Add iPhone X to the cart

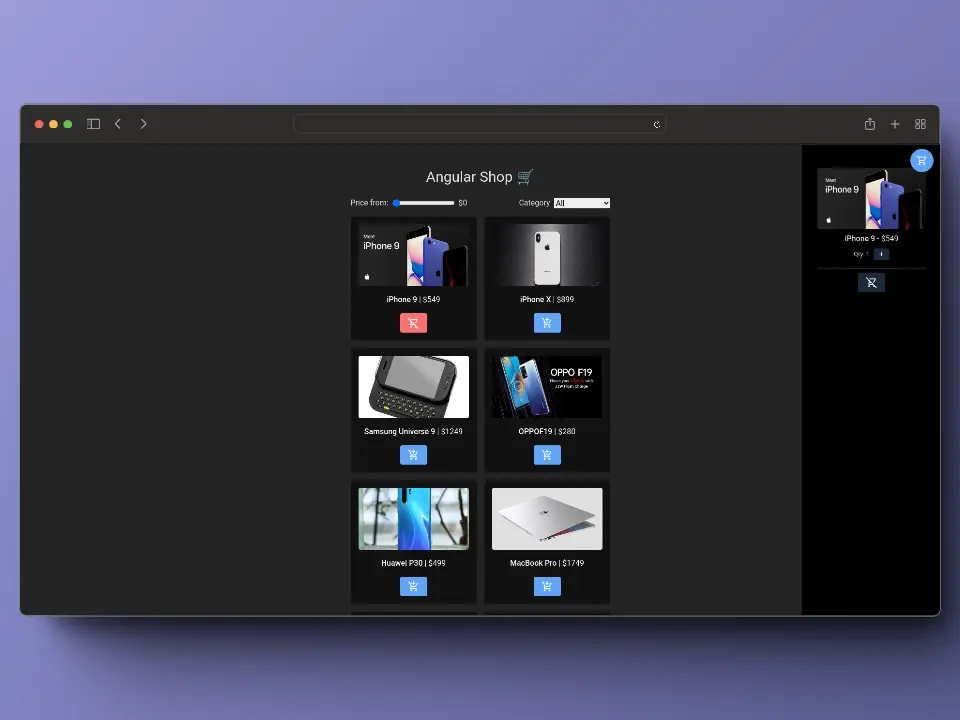click(546, 322)
